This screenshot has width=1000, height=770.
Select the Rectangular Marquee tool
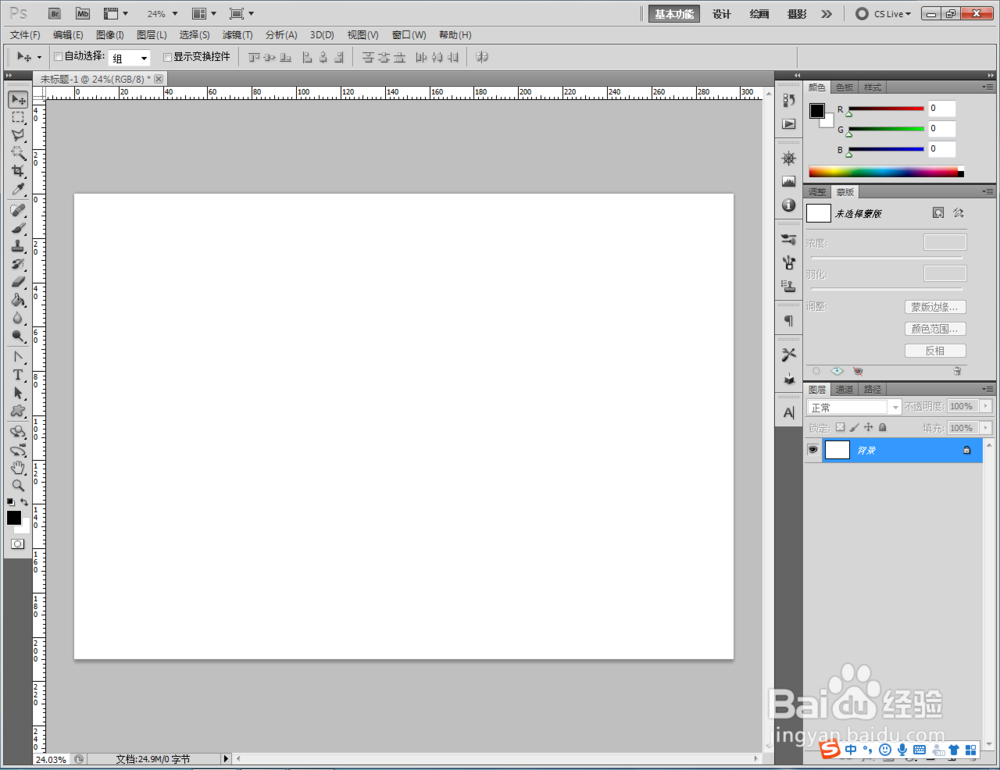(18, 117)
